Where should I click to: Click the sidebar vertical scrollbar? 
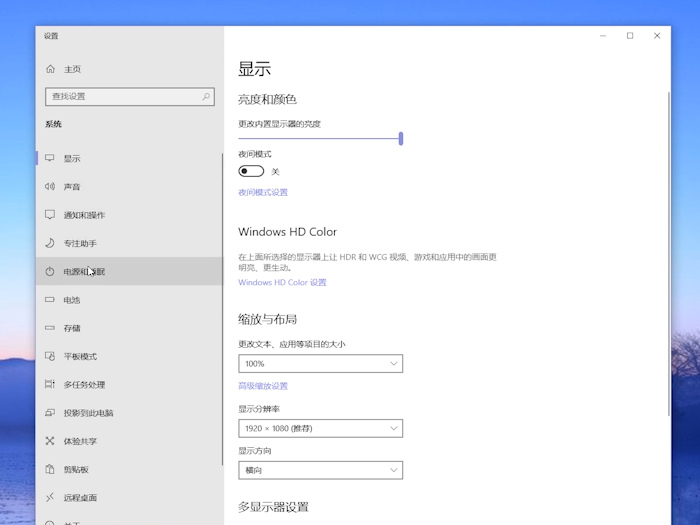click(222, 309)
